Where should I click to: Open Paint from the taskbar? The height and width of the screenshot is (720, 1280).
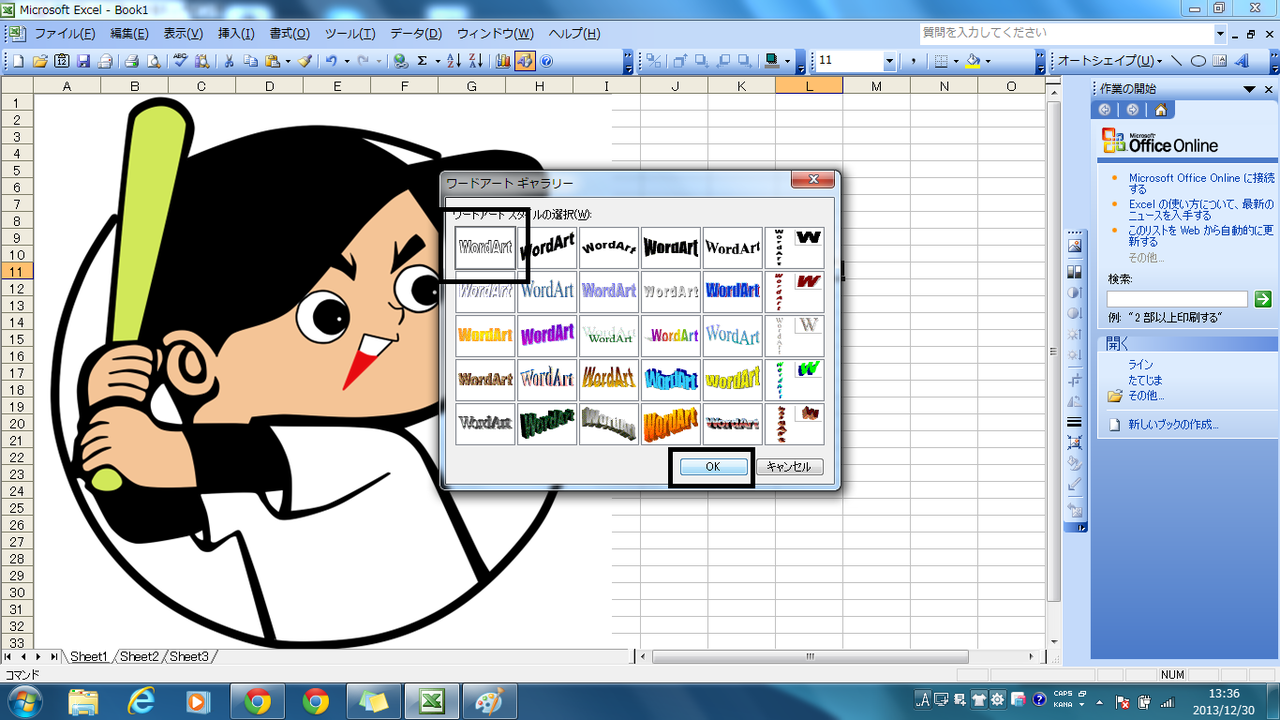click(489, 701)
